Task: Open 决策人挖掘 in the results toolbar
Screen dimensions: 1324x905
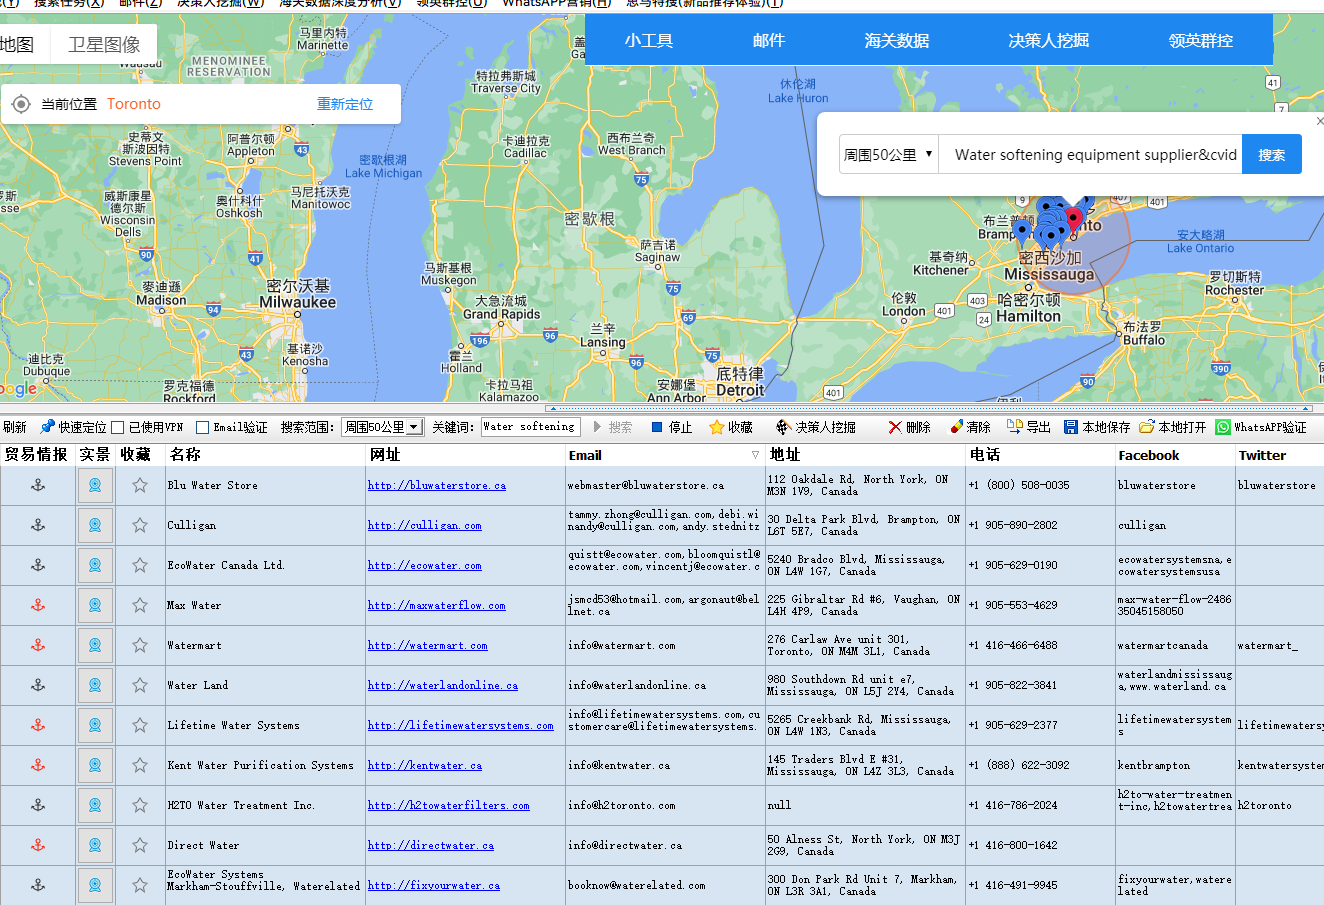Action: coord(815,427)
